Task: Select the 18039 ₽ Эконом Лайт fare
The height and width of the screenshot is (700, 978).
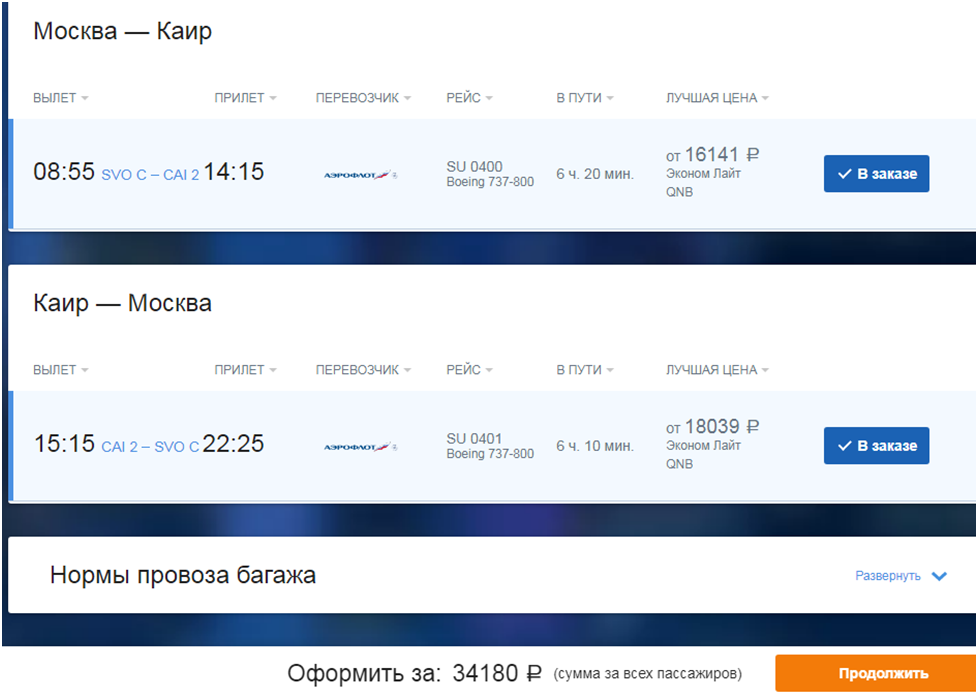Action: (712, 444)
